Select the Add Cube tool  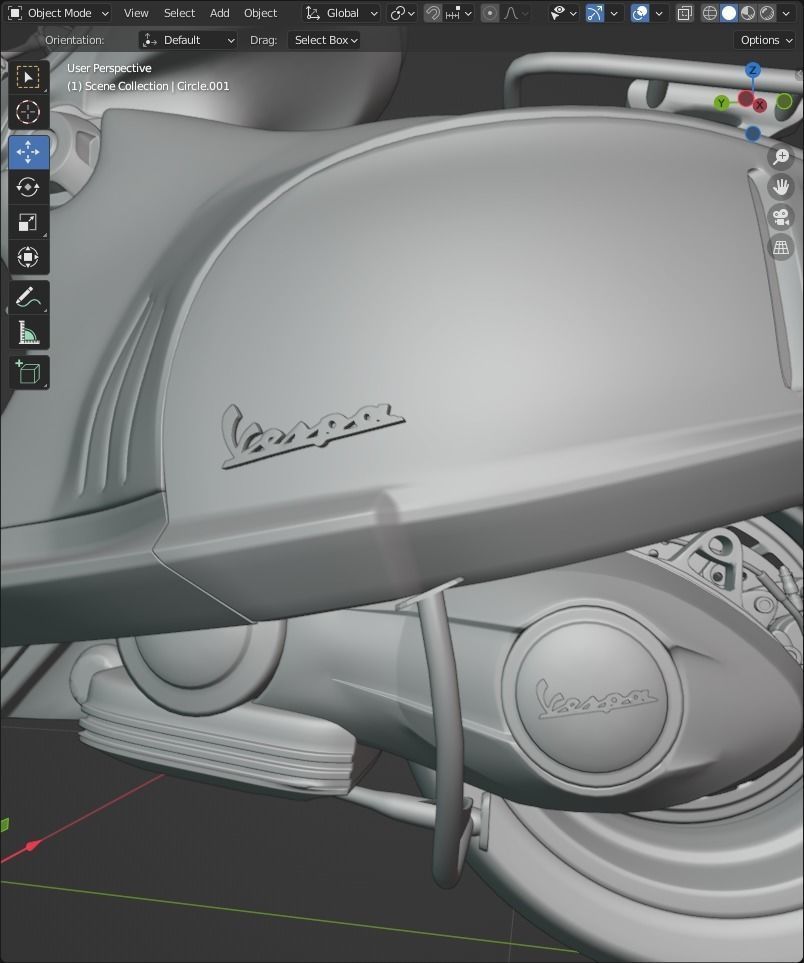point(28,372)
